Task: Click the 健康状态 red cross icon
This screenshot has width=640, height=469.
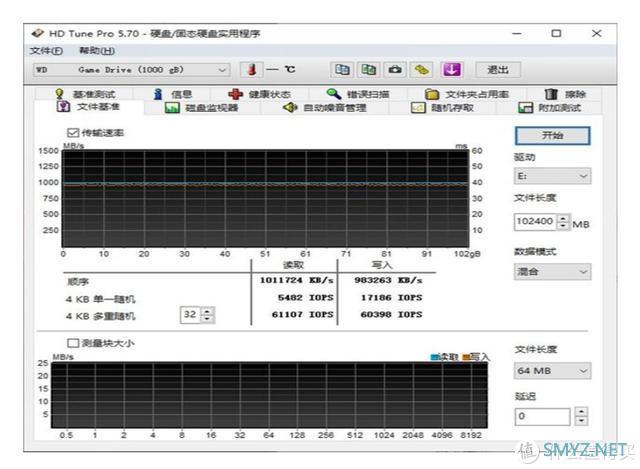Action: [236, 94]
